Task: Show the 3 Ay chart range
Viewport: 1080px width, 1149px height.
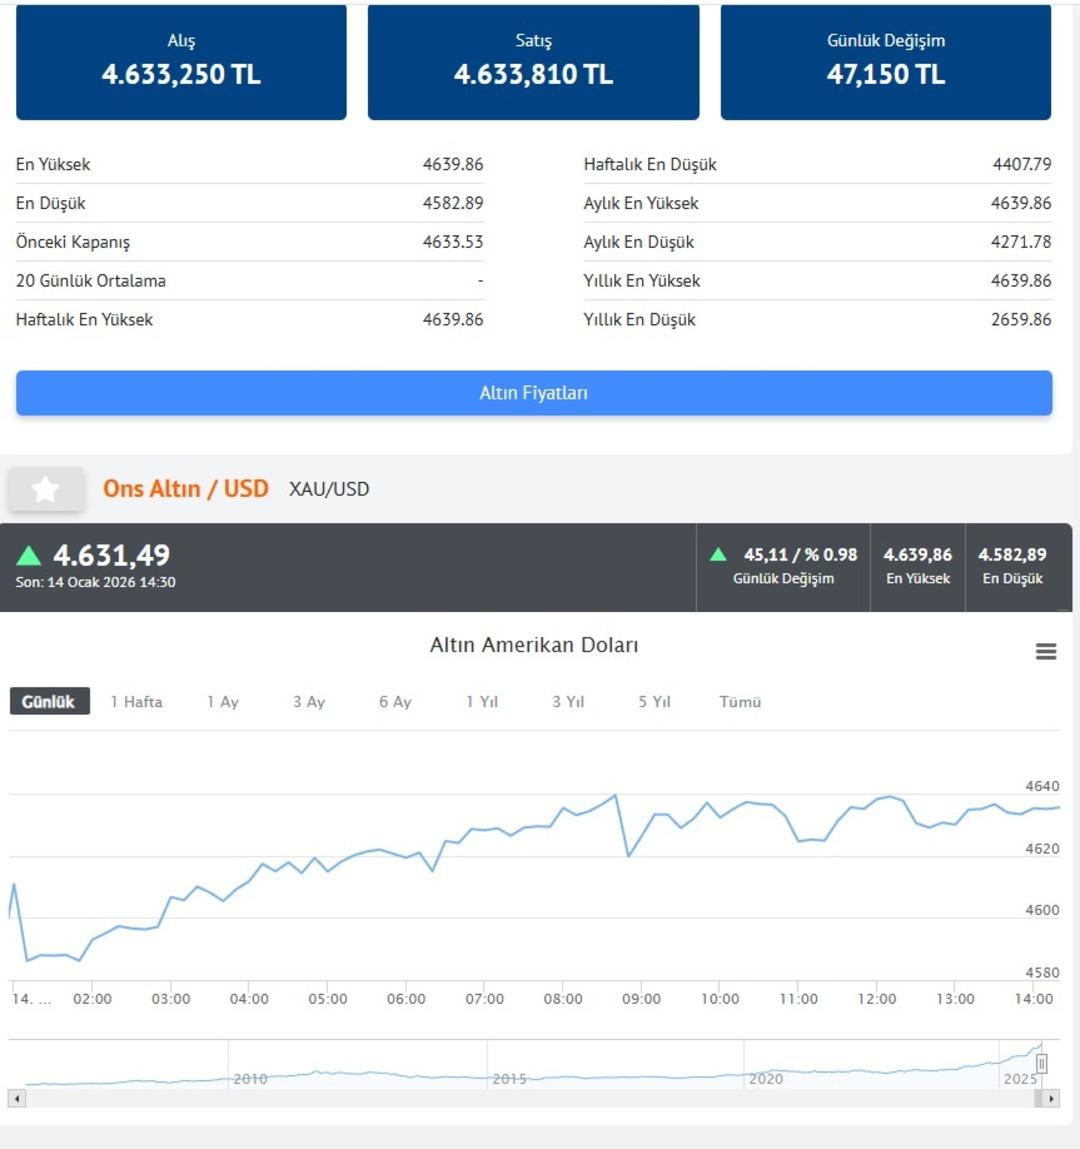Action: tap(309, 702)
